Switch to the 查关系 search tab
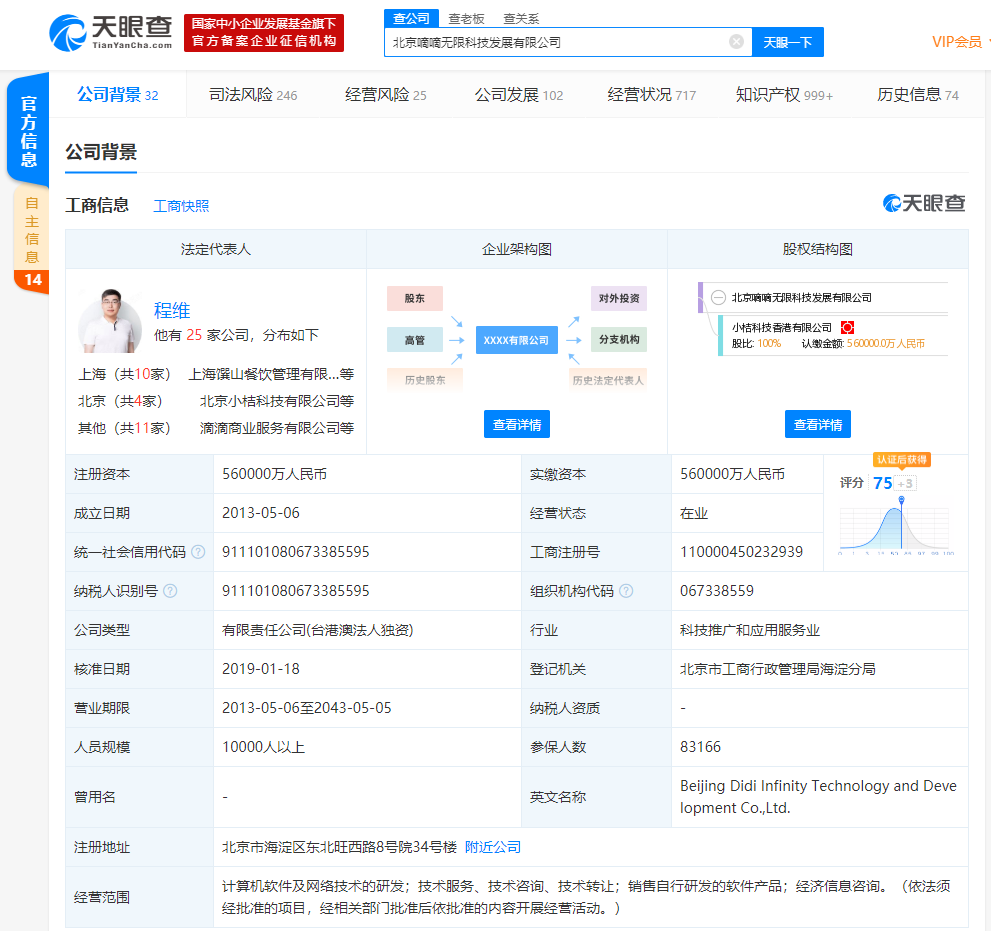The image size is (991, 931). 520,18
